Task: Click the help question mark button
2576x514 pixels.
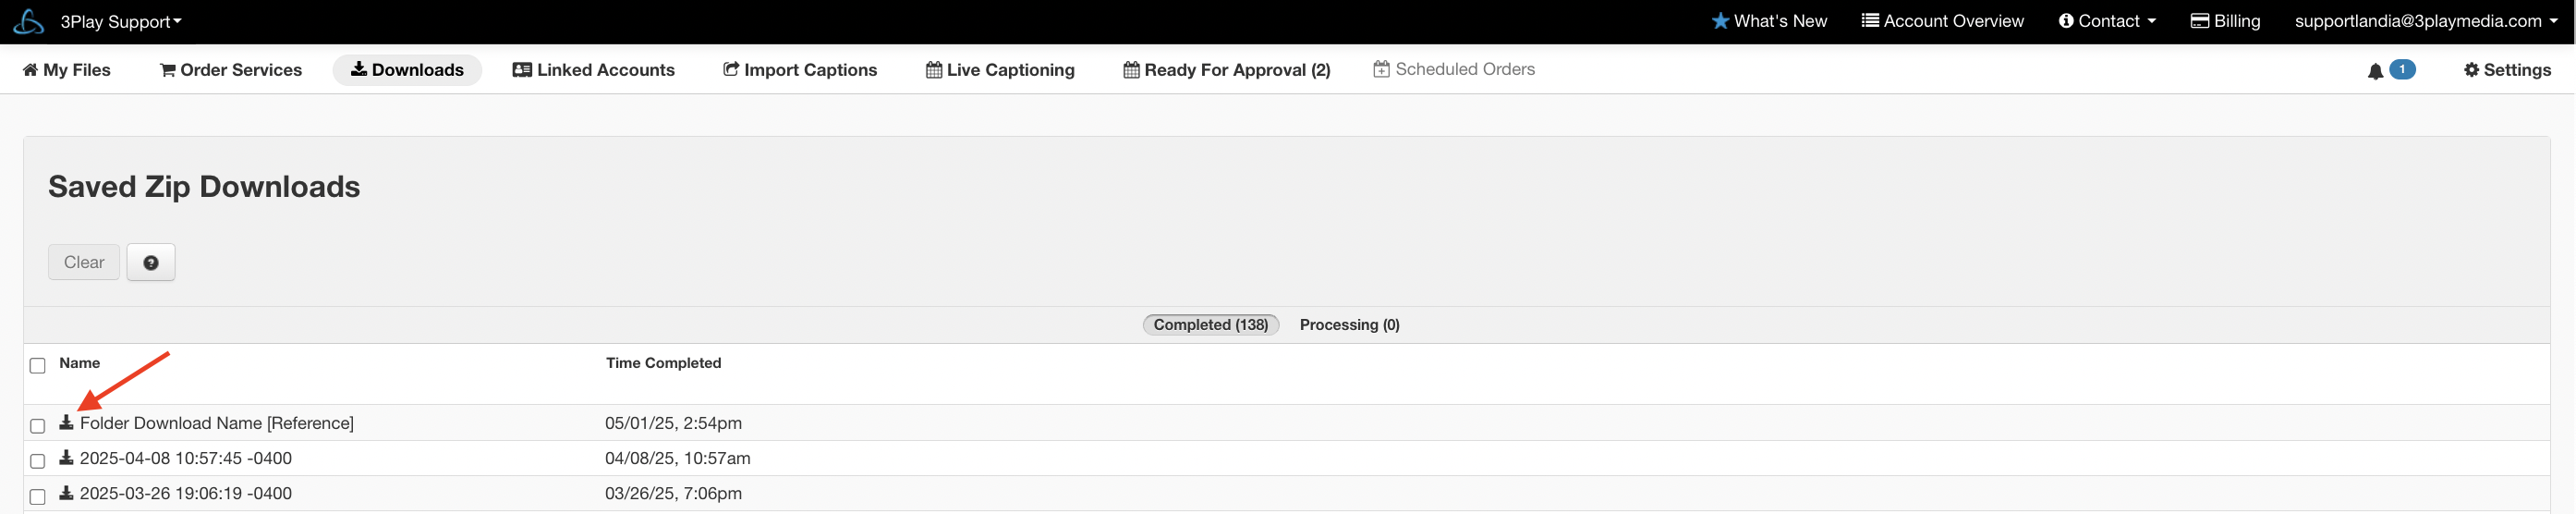Action: (151, 262)
